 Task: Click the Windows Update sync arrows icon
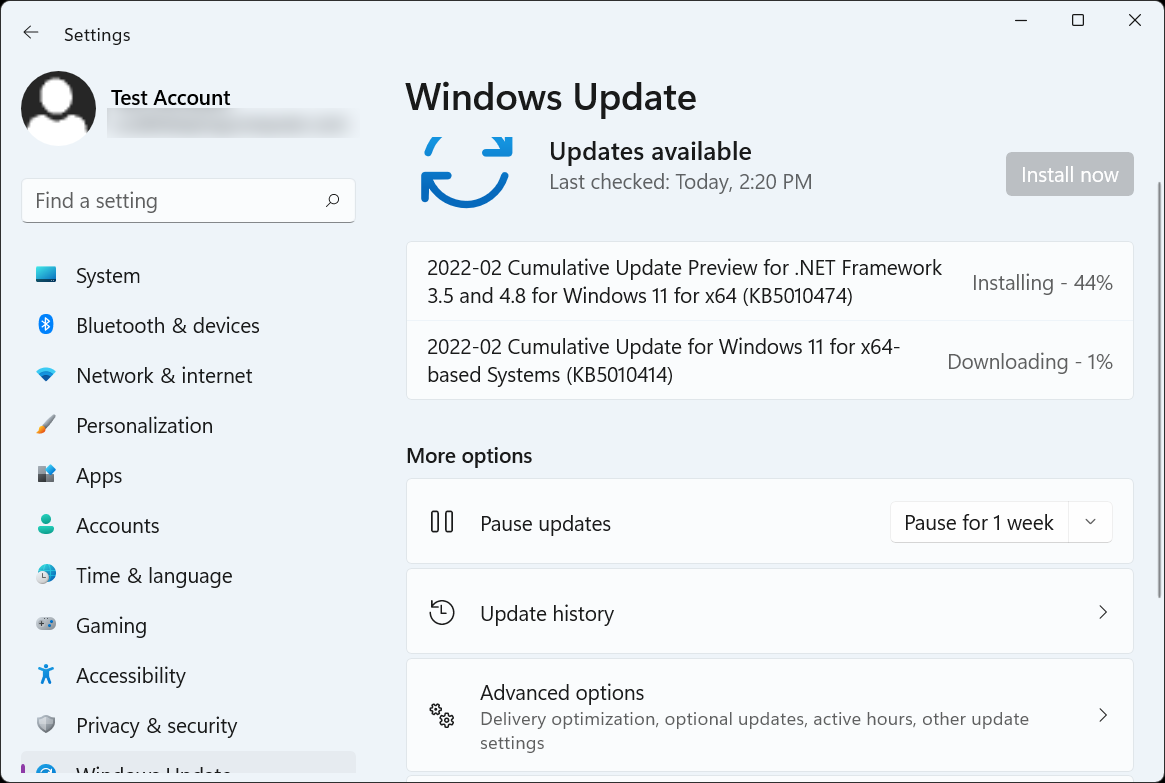[x=467, y=172]
